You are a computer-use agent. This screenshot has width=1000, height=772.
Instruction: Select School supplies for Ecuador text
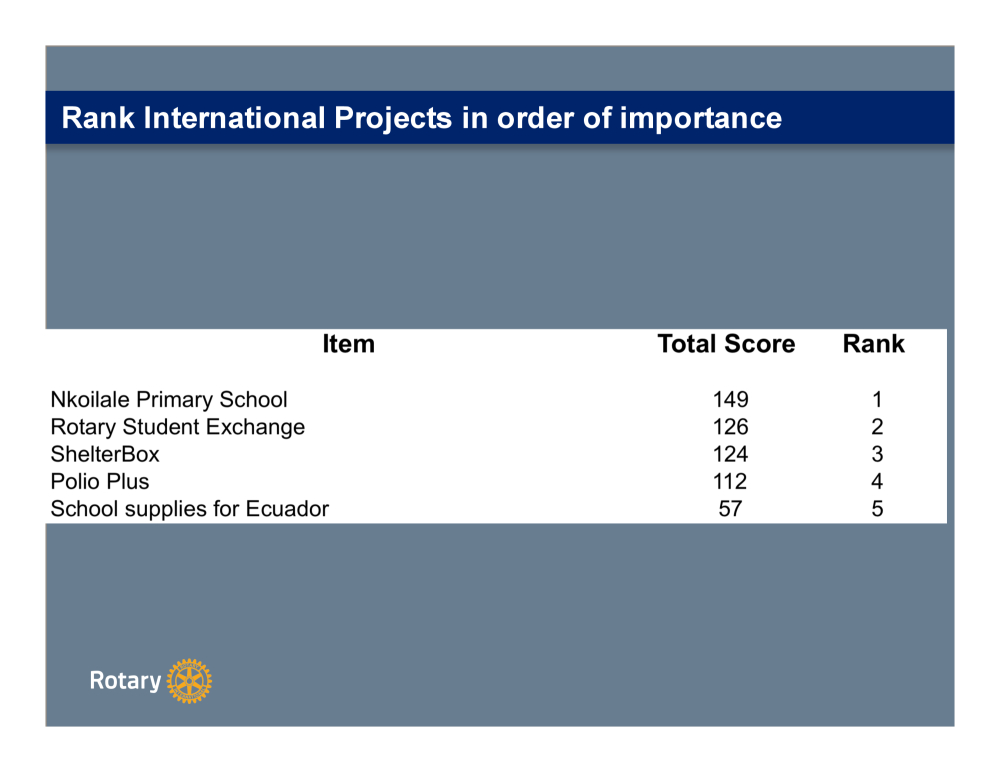[x=190, y=509]
